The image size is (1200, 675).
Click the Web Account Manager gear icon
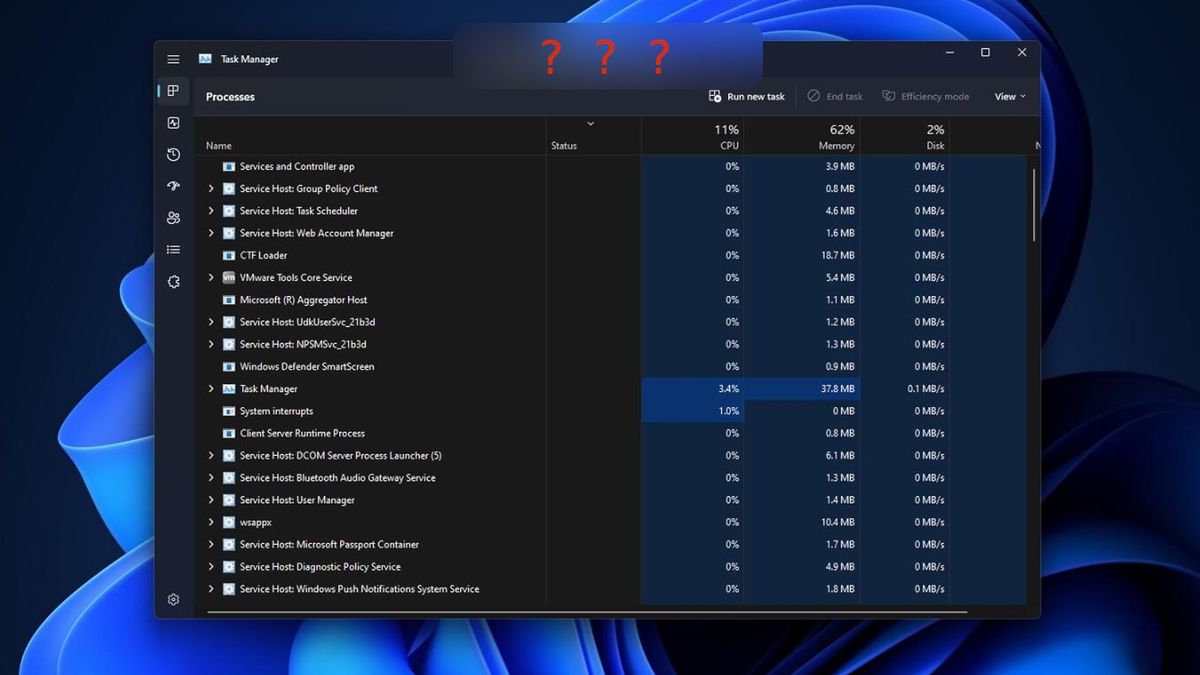tap(229, 233)
